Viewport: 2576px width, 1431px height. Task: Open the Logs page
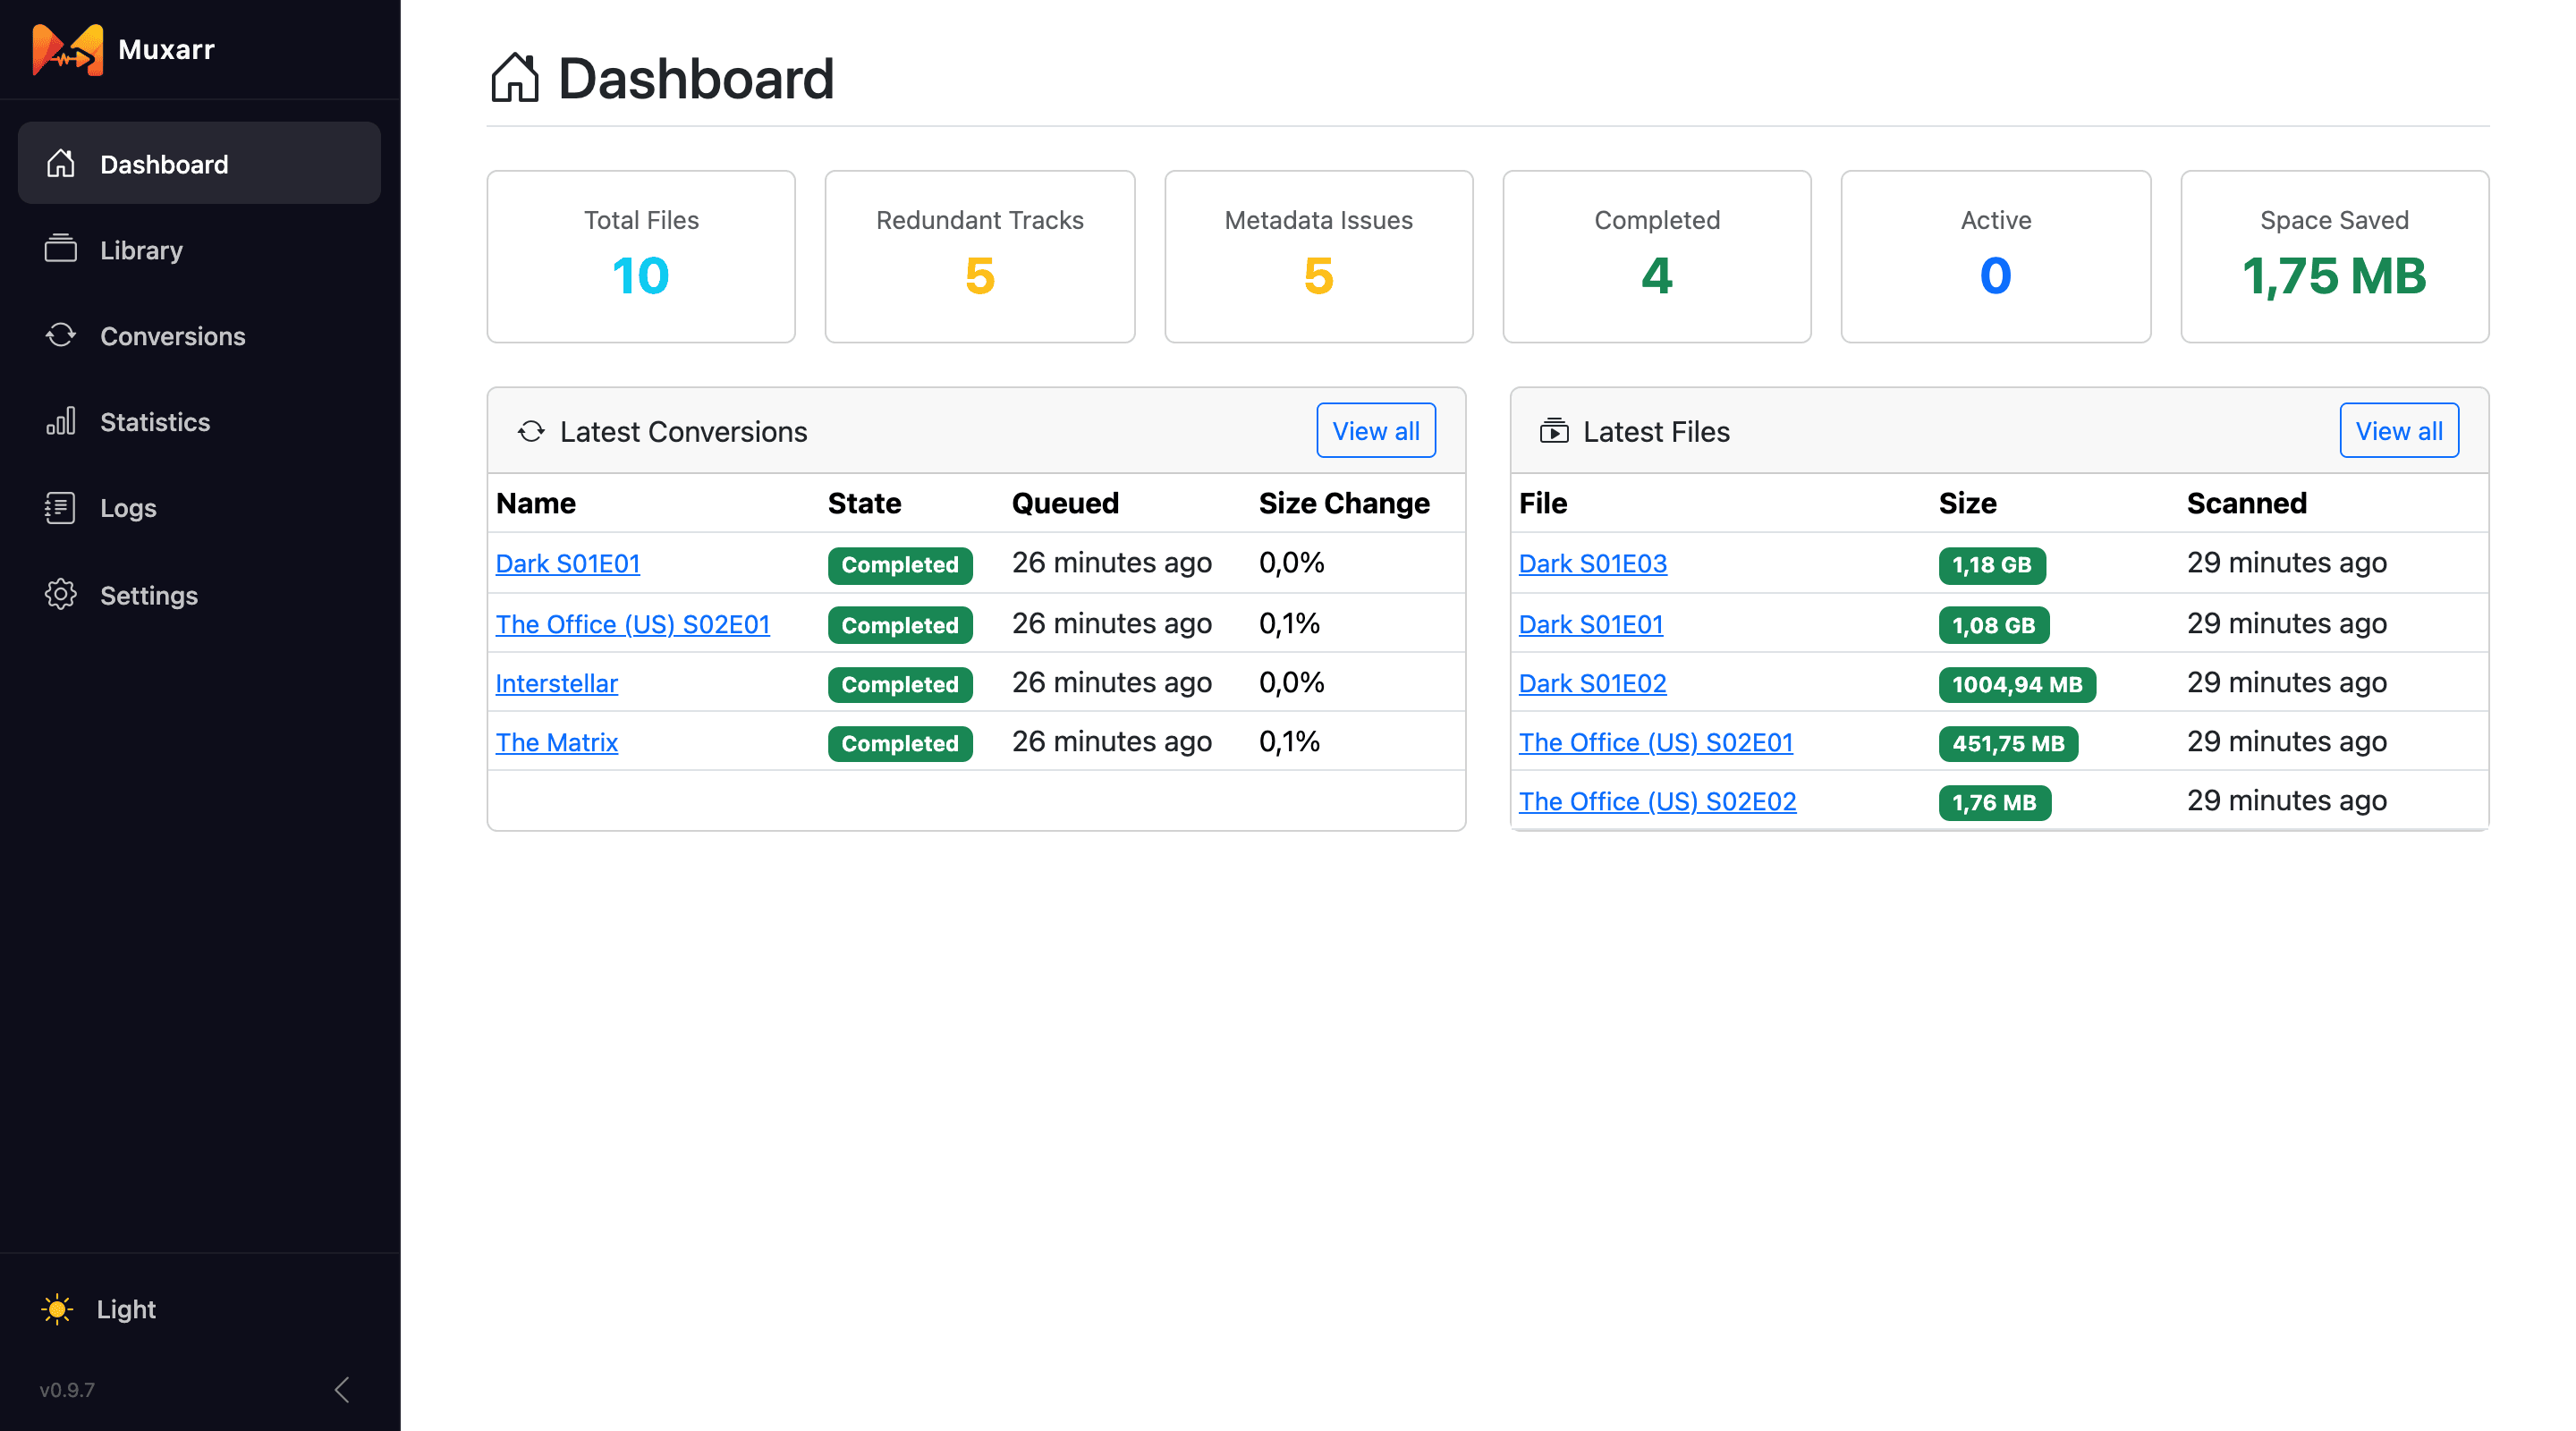click(x=199, y=507)
